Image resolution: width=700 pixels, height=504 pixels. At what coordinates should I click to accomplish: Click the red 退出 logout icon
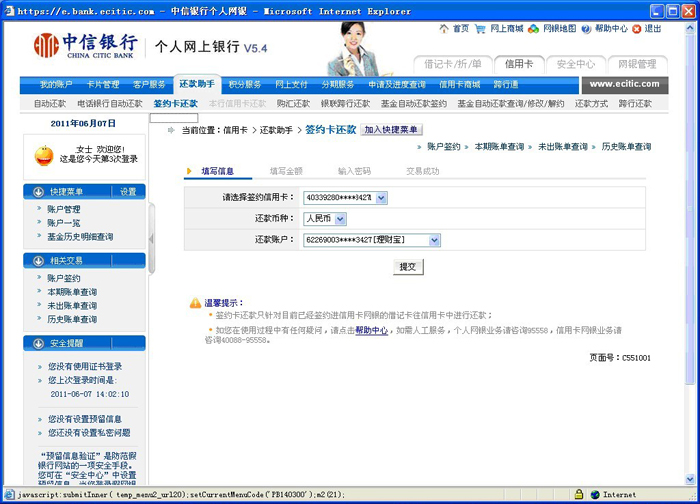[x=636, y=29]
